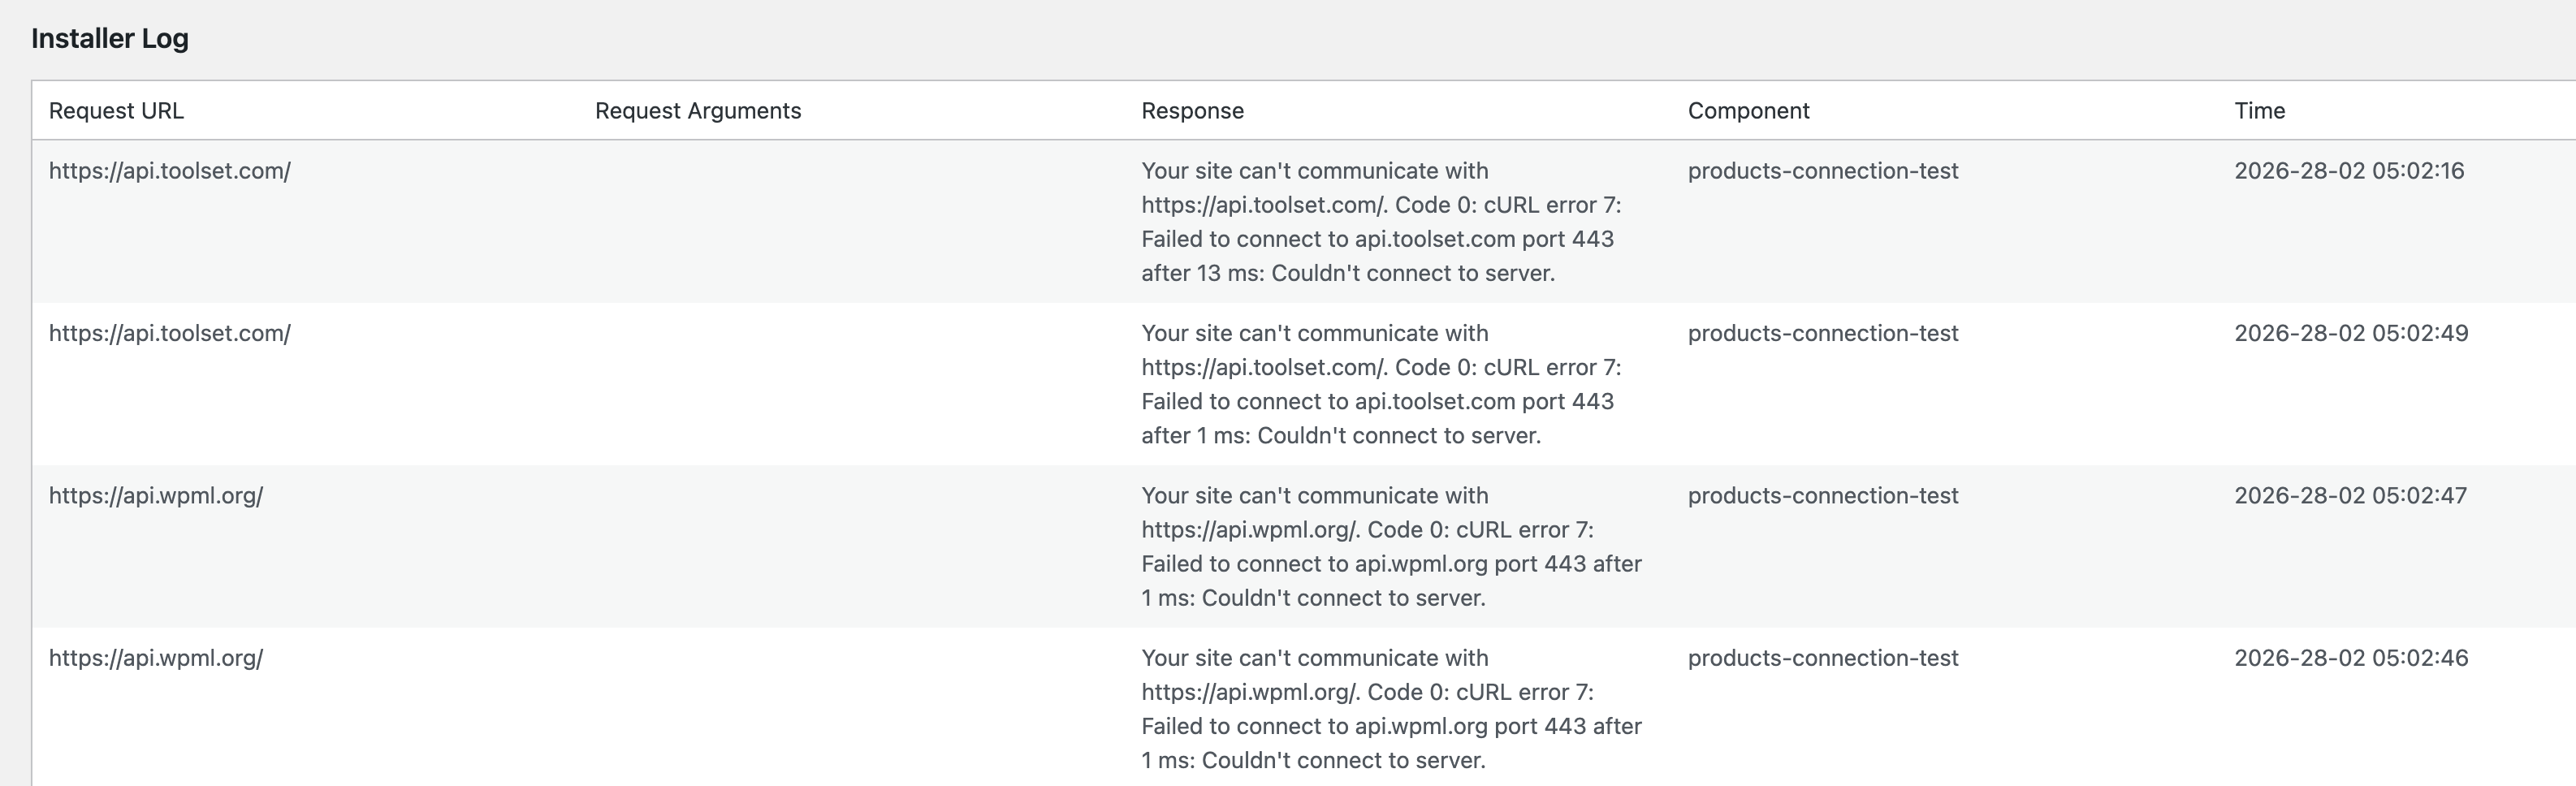This screenshot has width=2576, height=786.
Task: Click the Request Arguments column header
Action: point(698,111)
